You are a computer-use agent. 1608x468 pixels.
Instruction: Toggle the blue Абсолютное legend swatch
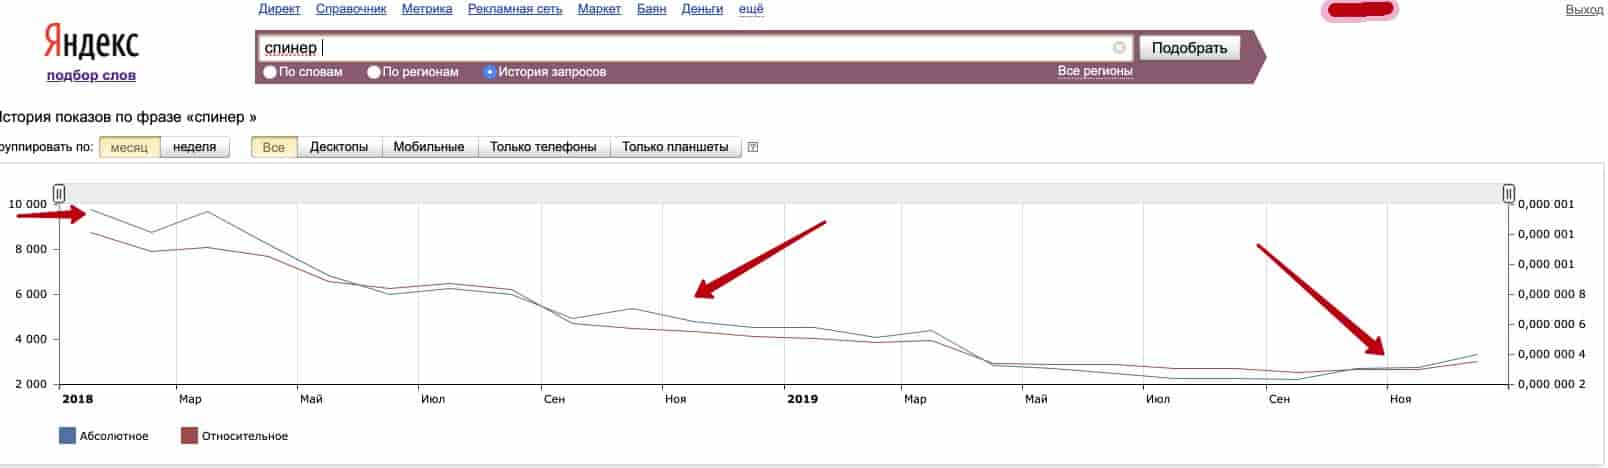point(67,435)
